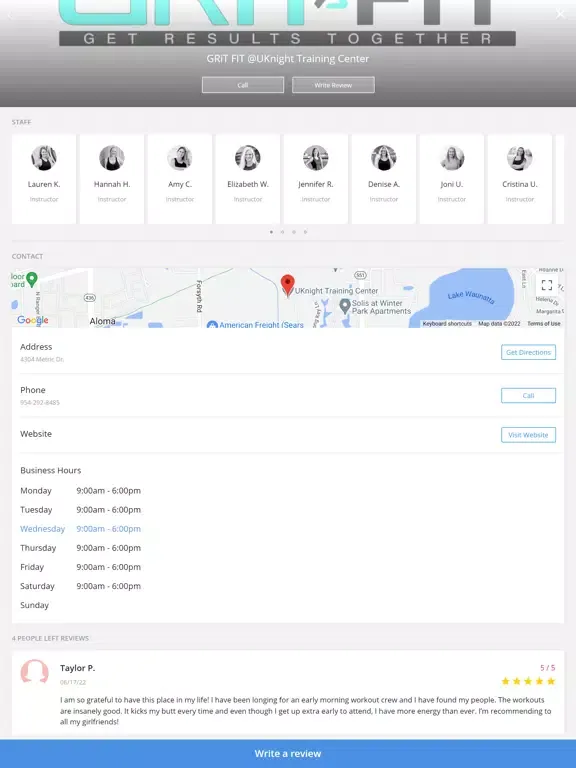Open Elizabeth W. staff photo
The image size is (576, 768).
(248, 158)
